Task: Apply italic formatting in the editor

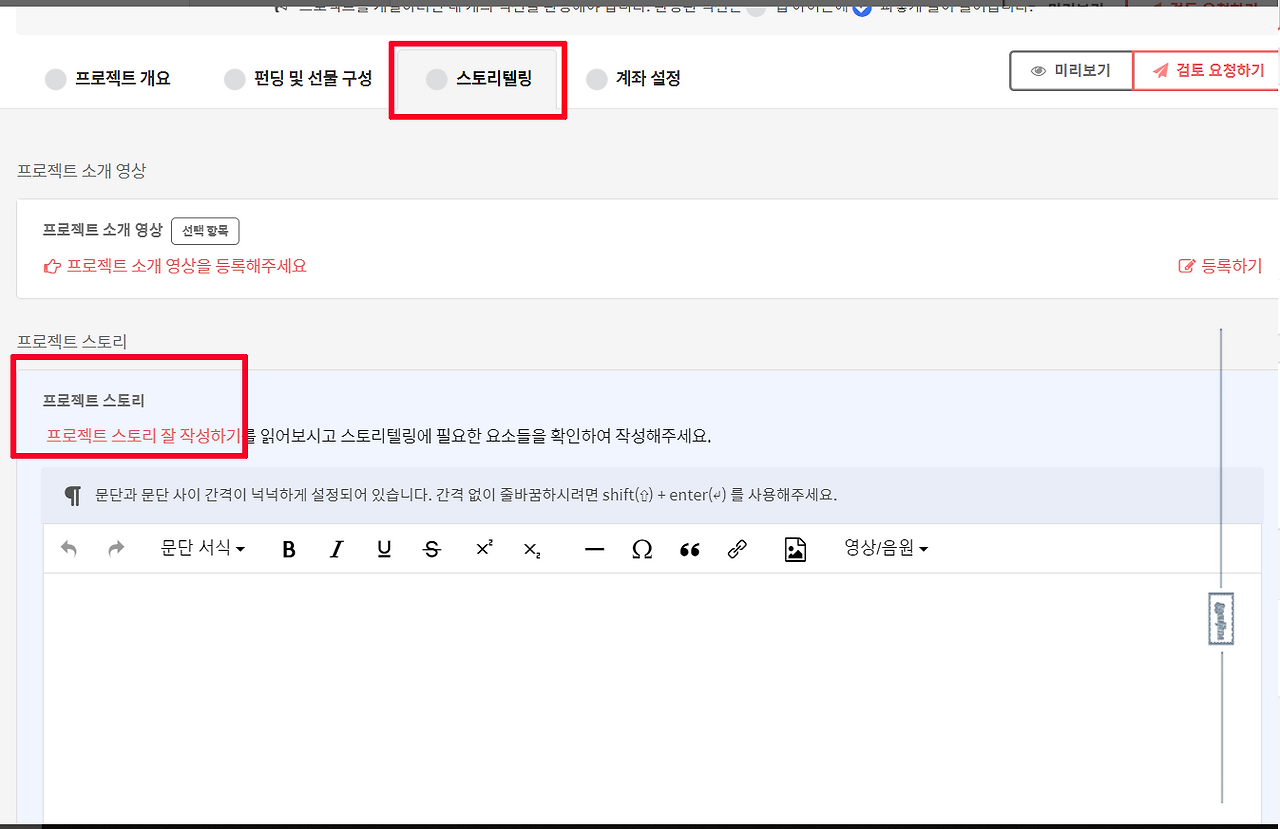Action: click(337, 549)
